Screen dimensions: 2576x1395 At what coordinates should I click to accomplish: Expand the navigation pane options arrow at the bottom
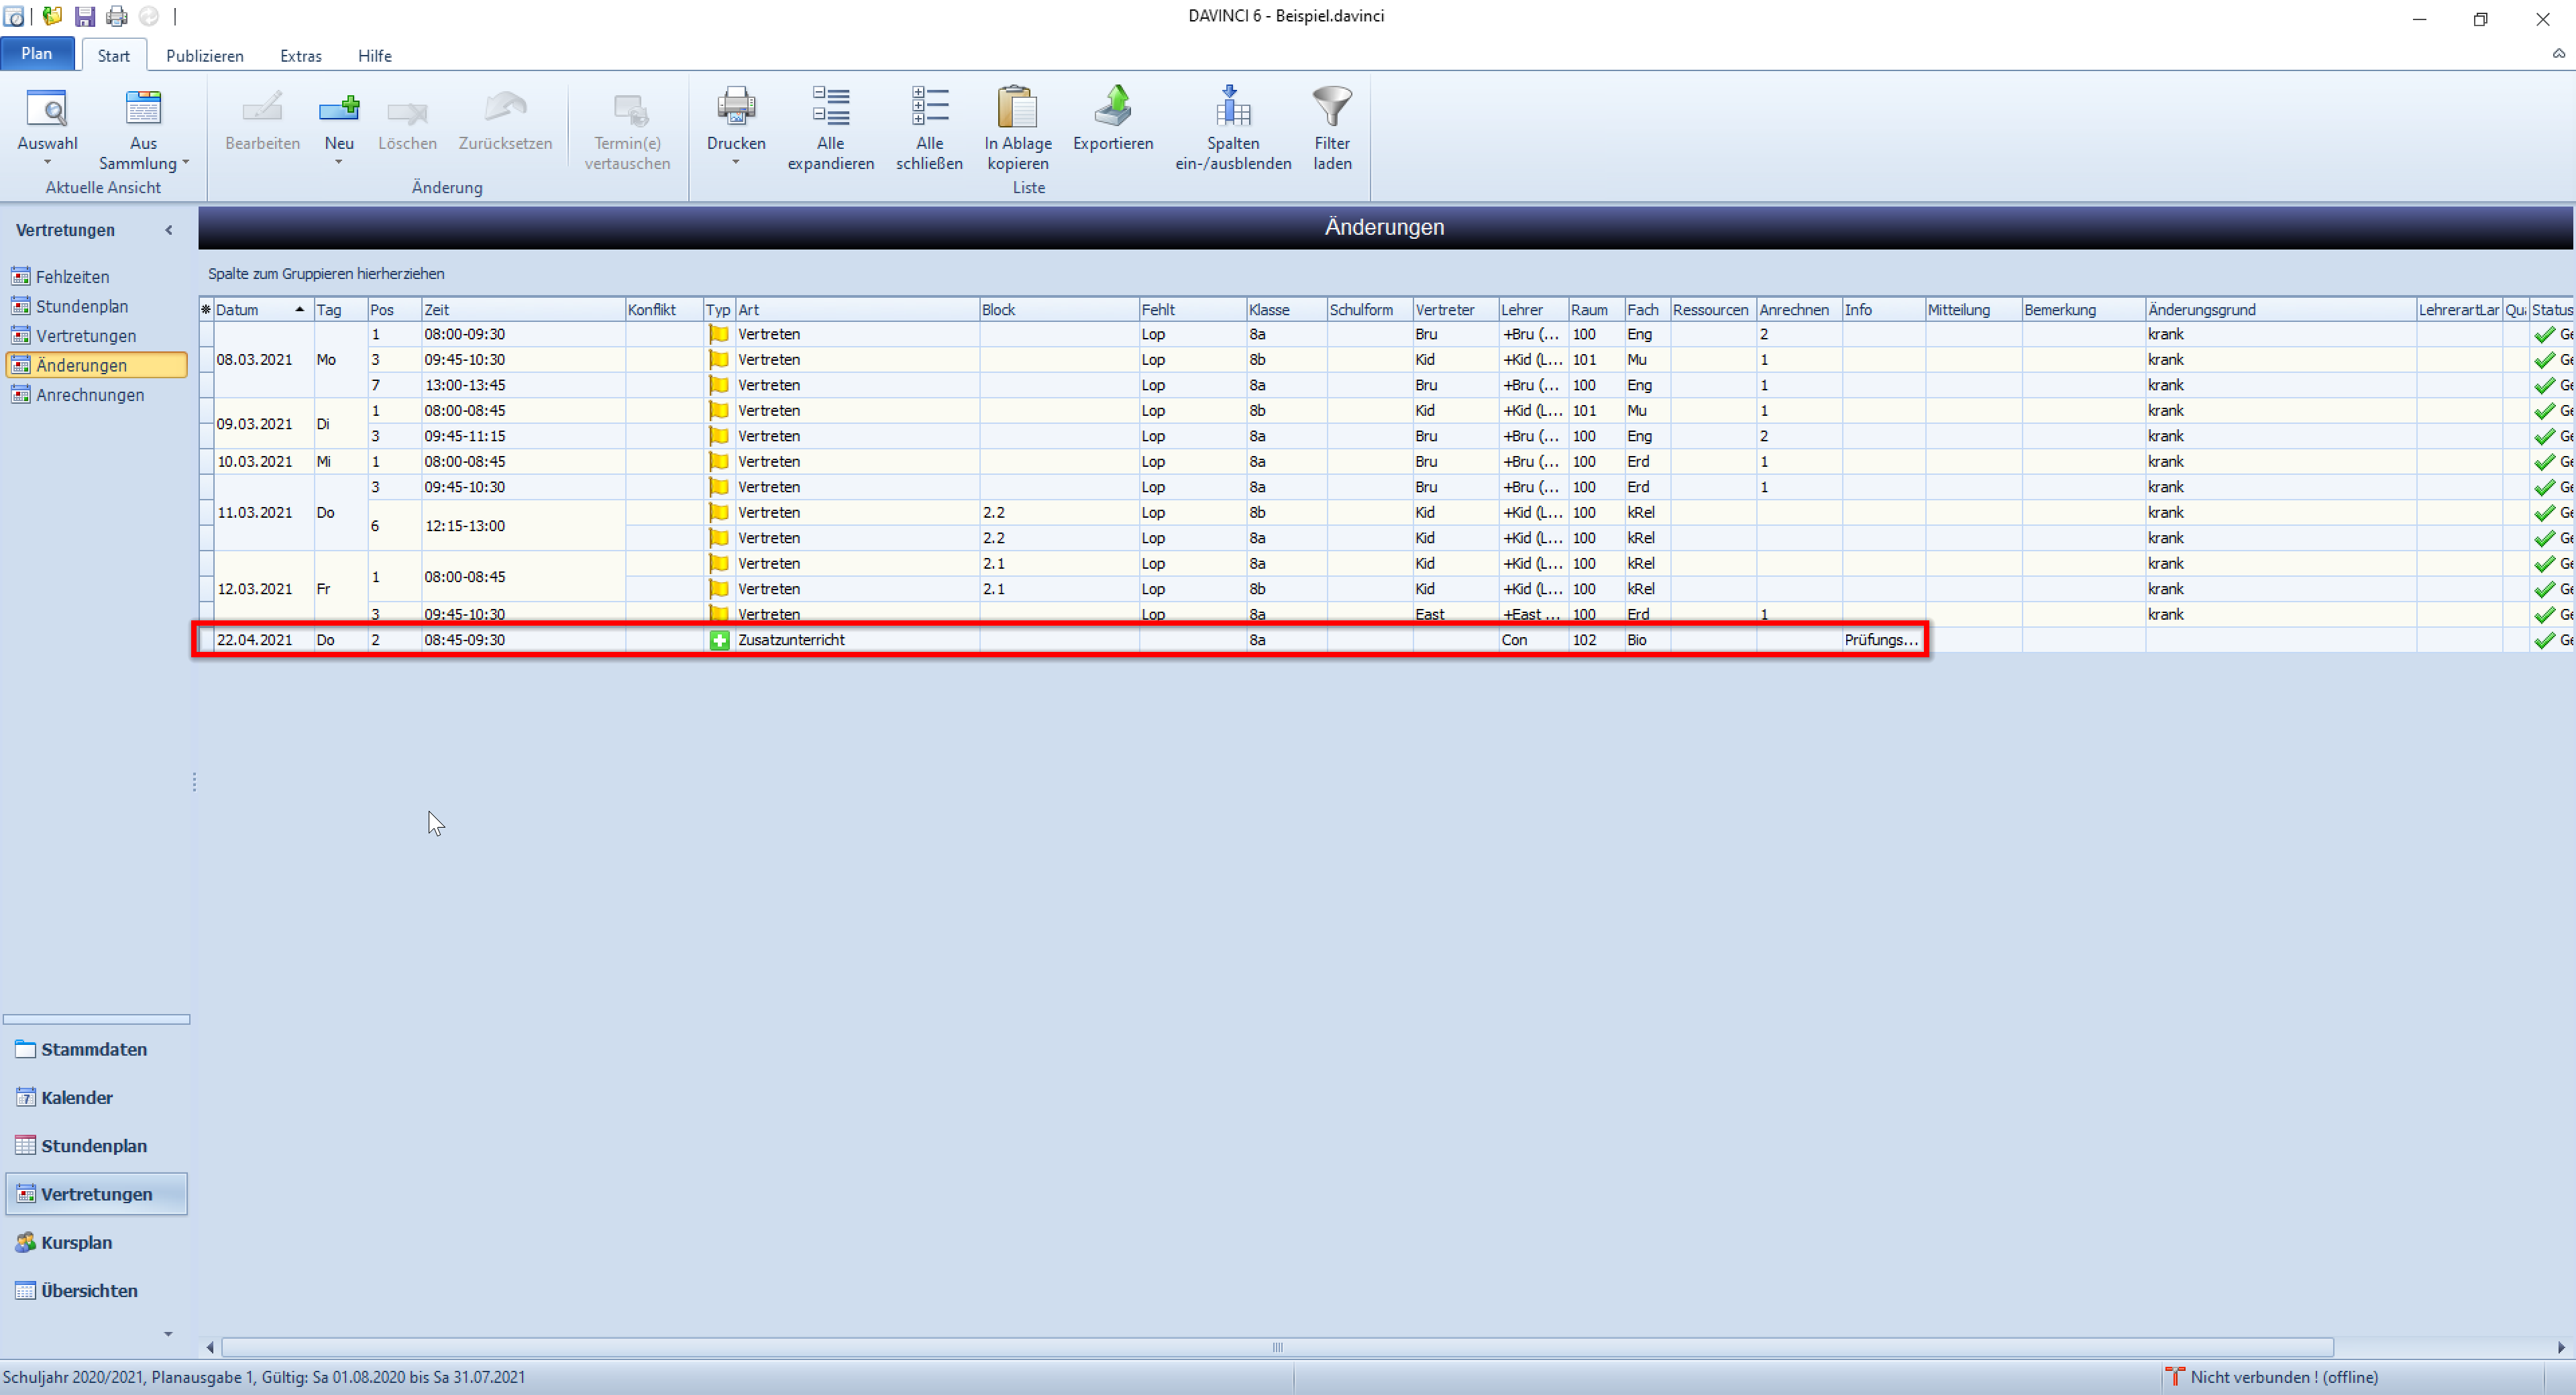click(x=168, y=1334)
